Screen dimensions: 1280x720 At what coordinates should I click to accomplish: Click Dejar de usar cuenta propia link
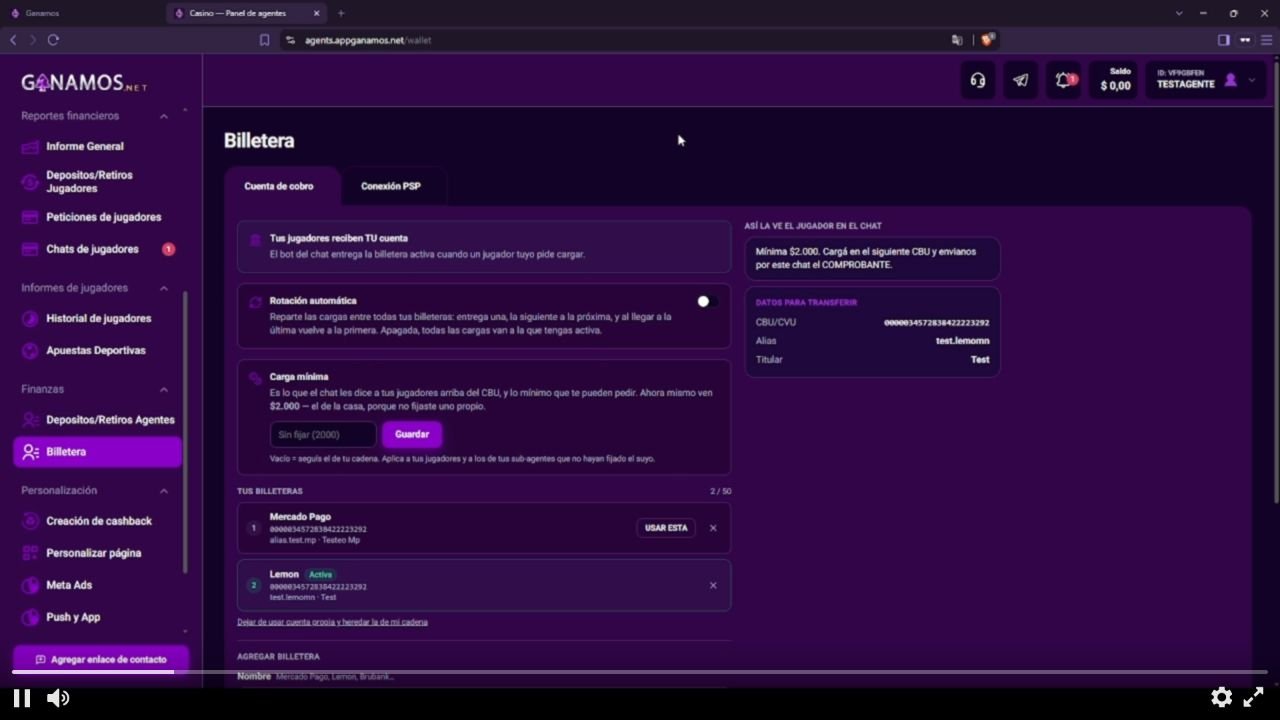tap(332, 622)
